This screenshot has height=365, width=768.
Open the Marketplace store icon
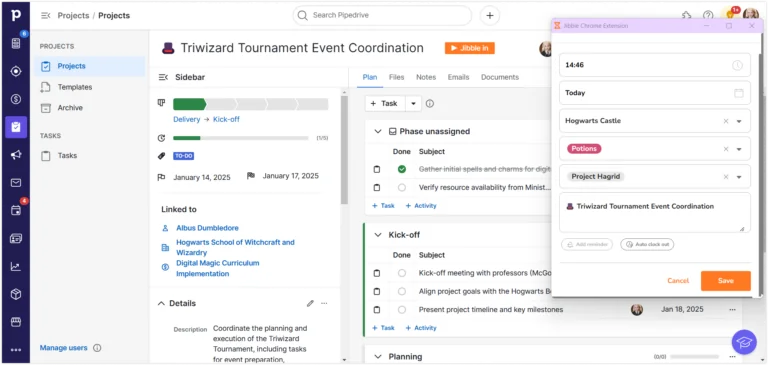tap(16, 322)
